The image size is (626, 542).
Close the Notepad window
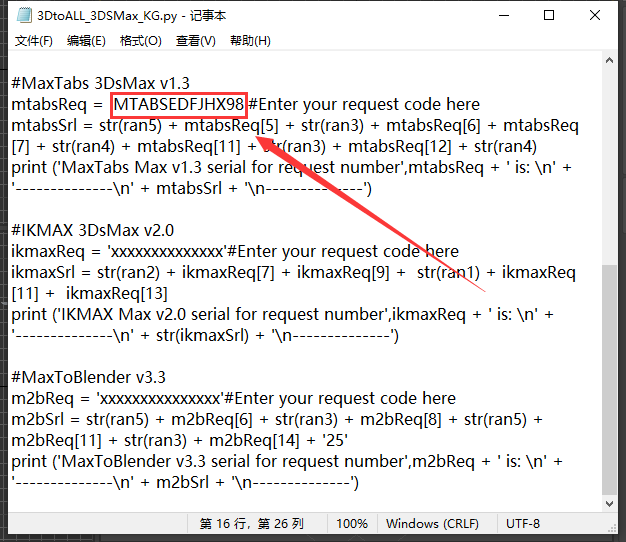click(595, 16)
